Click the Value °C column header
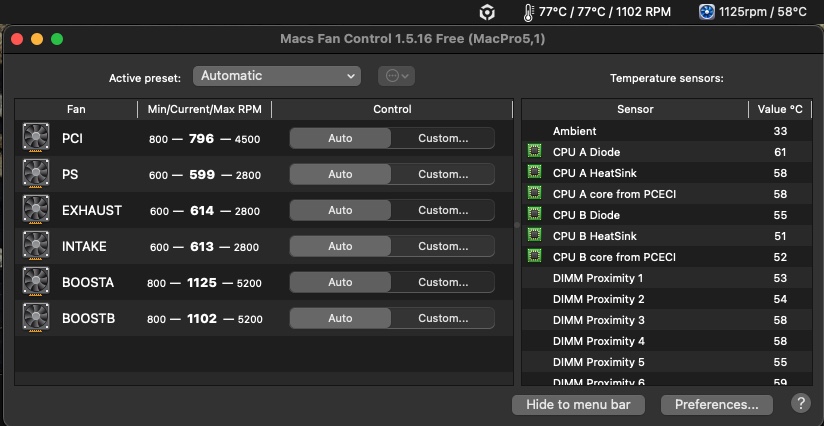The width and height of the screenshot is (824, 426). (x=780, y=109)
